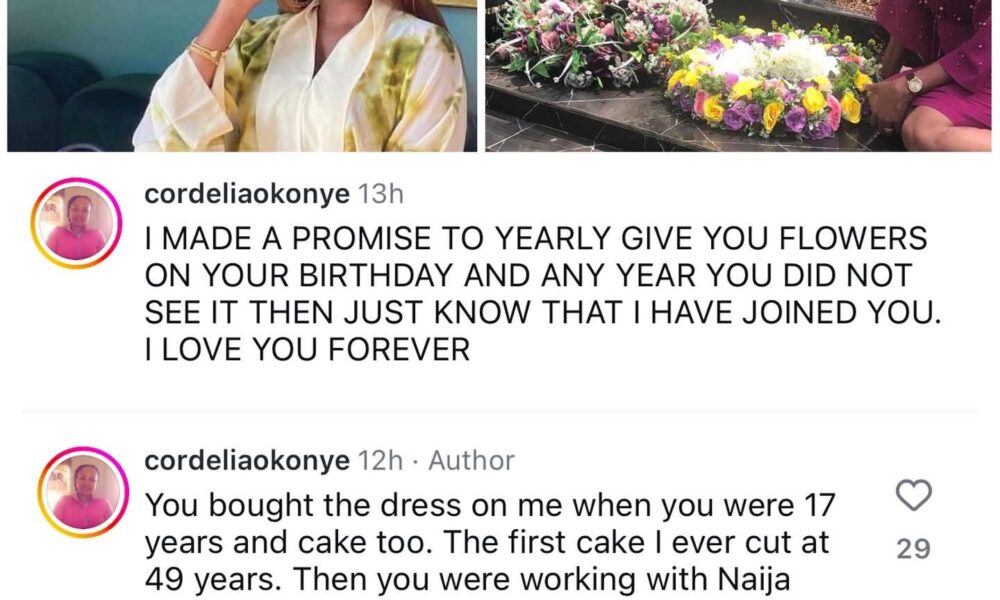Click the 13h timestamp on the caption
Viewport: 1000px width, 600px height.
(379, 196)
